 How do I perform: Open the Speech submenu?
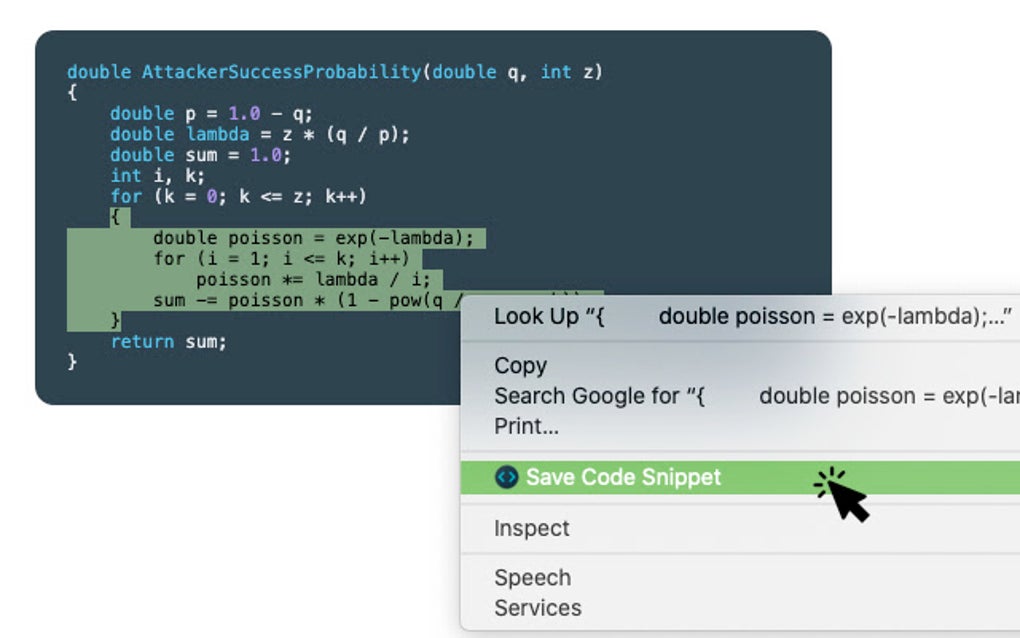tap(532, 578)
